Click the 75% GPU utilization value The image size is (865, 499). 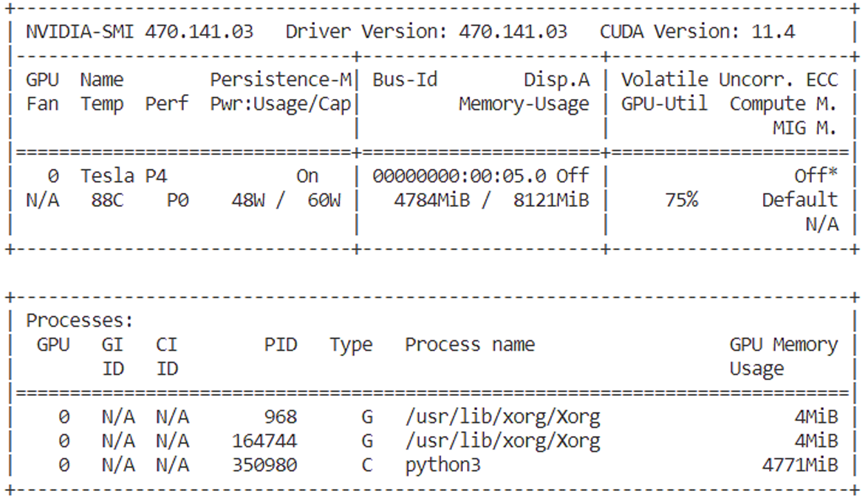coord(680,199)
